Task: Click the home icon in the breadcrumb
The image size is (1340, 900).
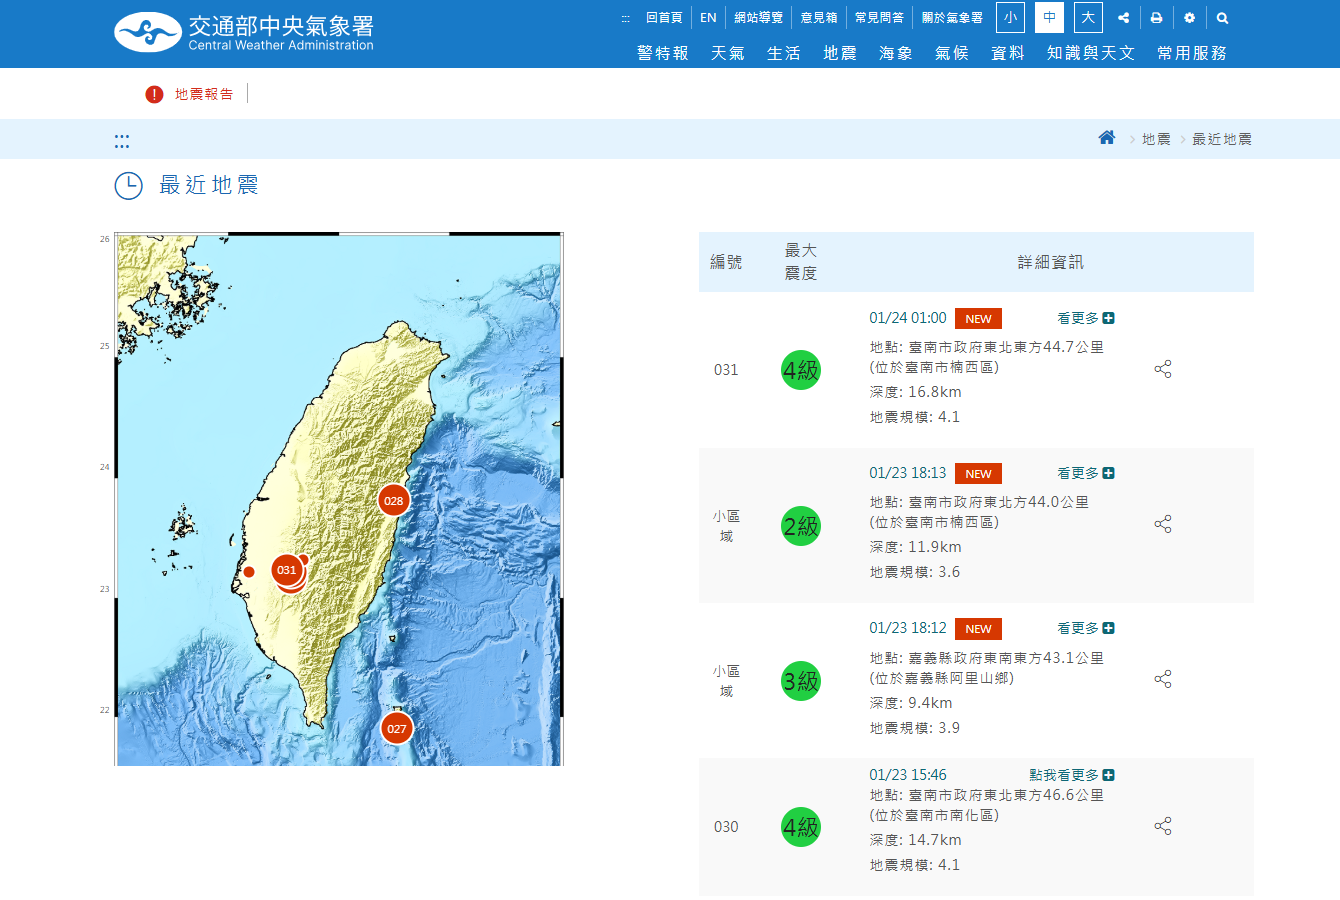Action: (1106, 138)
